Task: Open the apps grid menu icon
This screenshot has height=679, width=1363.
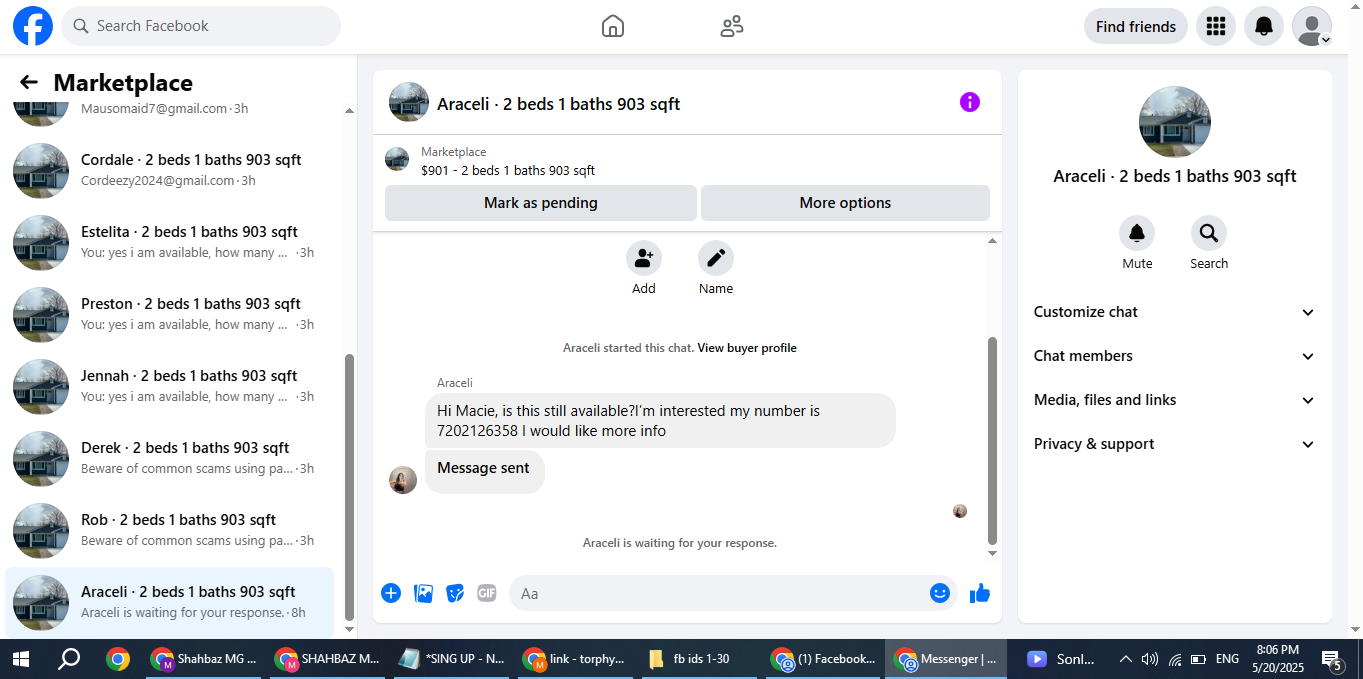Action: [1216, 26]
